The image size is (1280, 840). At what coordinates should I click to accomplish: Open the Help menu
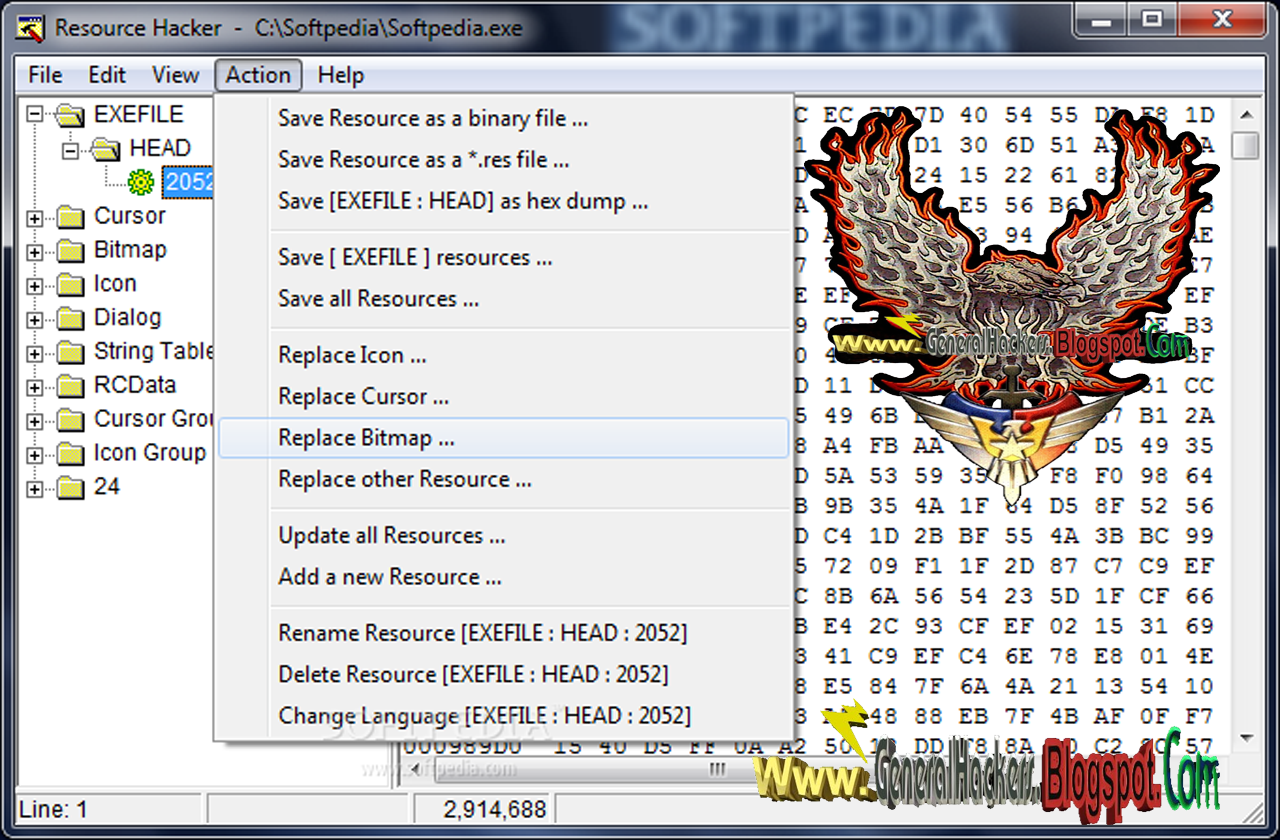click(341, 75)
